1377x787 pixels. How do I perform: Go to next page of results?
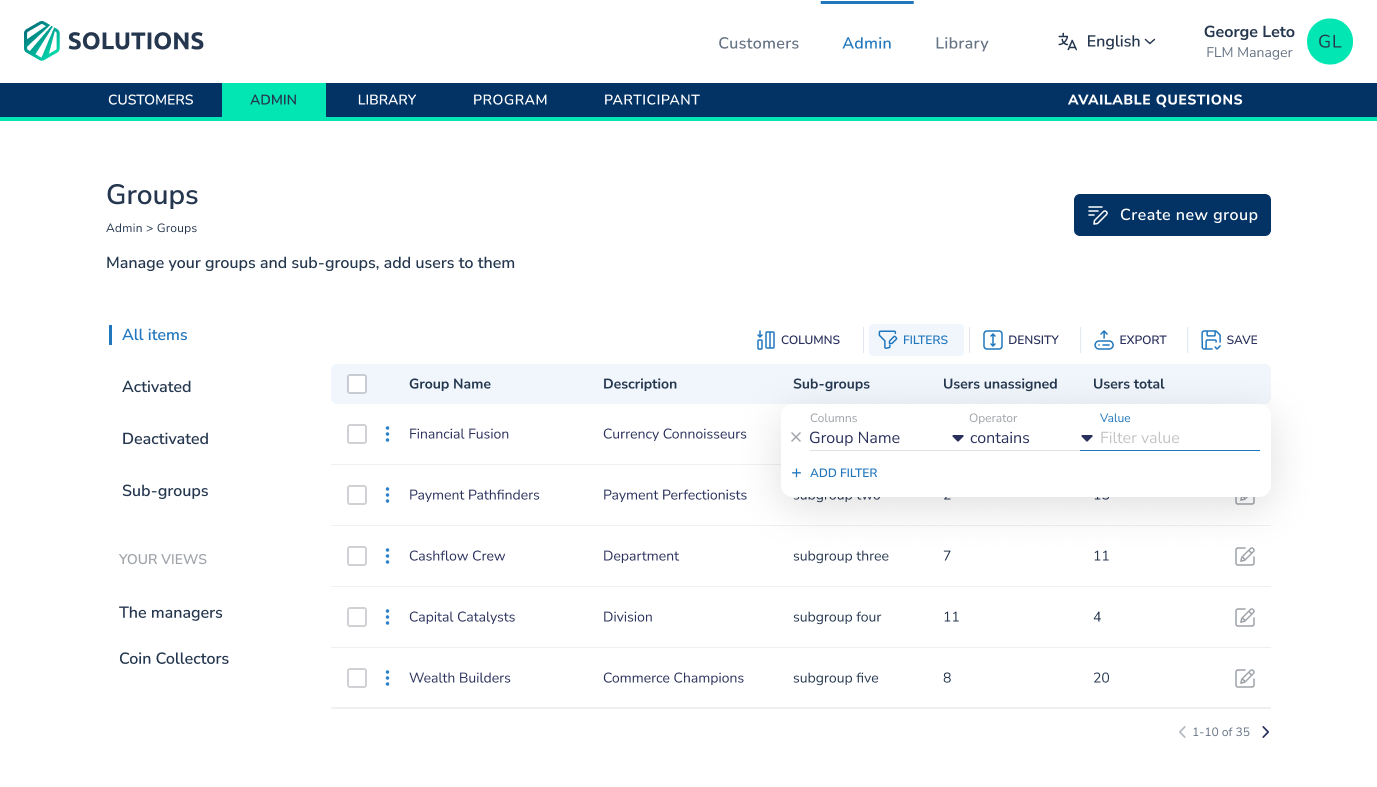[1266, 732]
